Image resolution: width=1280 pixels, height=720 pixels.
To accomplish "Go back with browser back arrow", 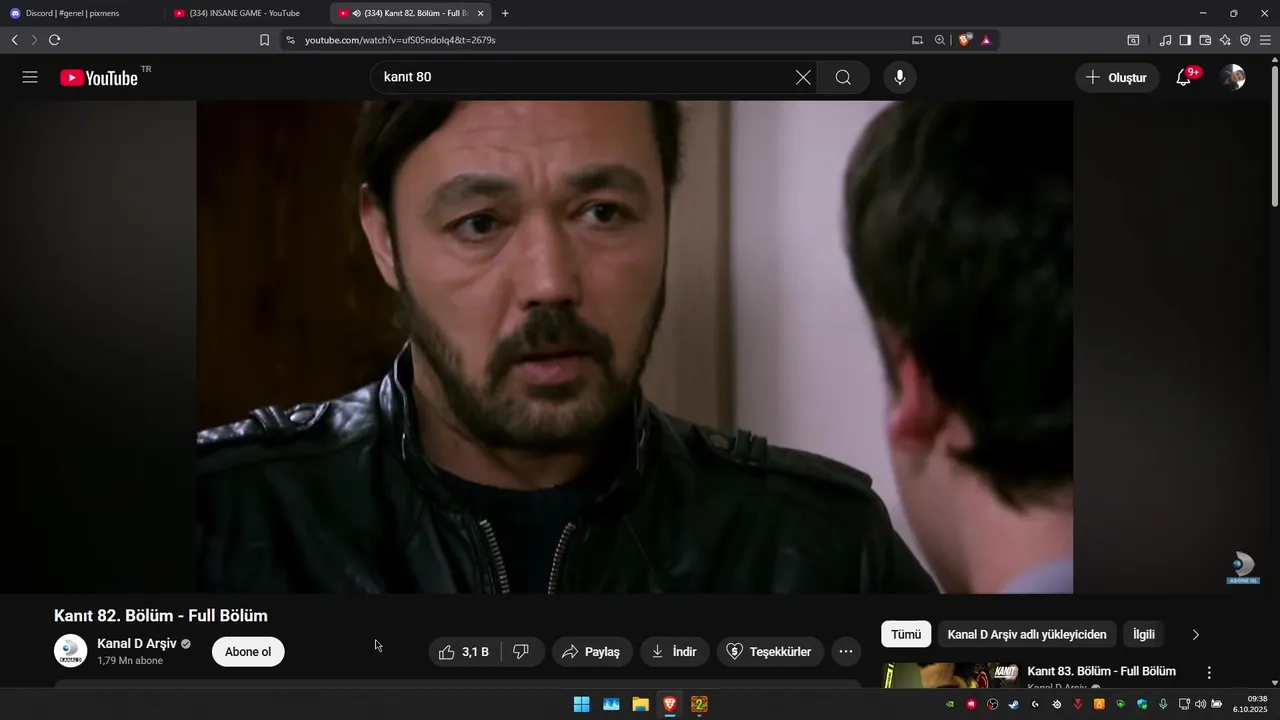I will point(15,40).
